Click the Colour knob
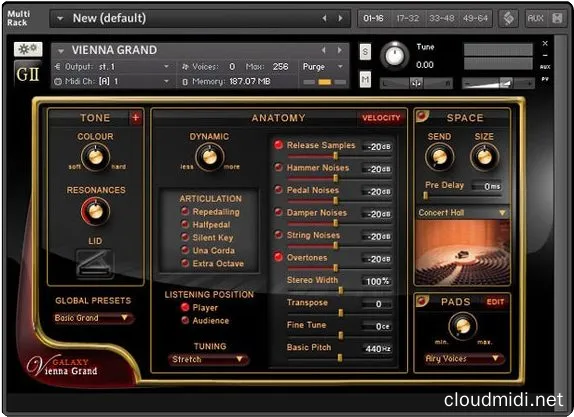The image size is (574, 417). click(x=96, y=157)
